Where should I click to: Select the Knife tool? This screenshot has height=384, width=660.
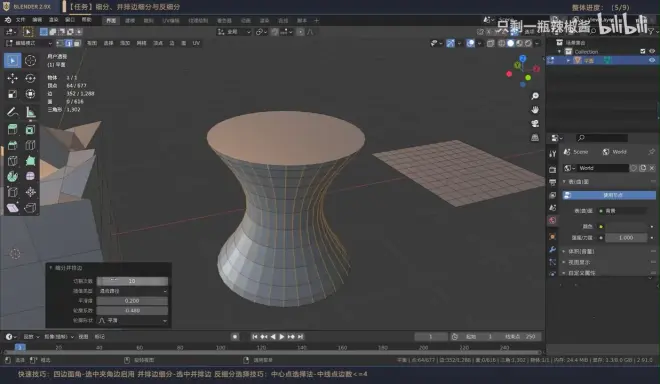pyautogui.click(x=12, y=161)
